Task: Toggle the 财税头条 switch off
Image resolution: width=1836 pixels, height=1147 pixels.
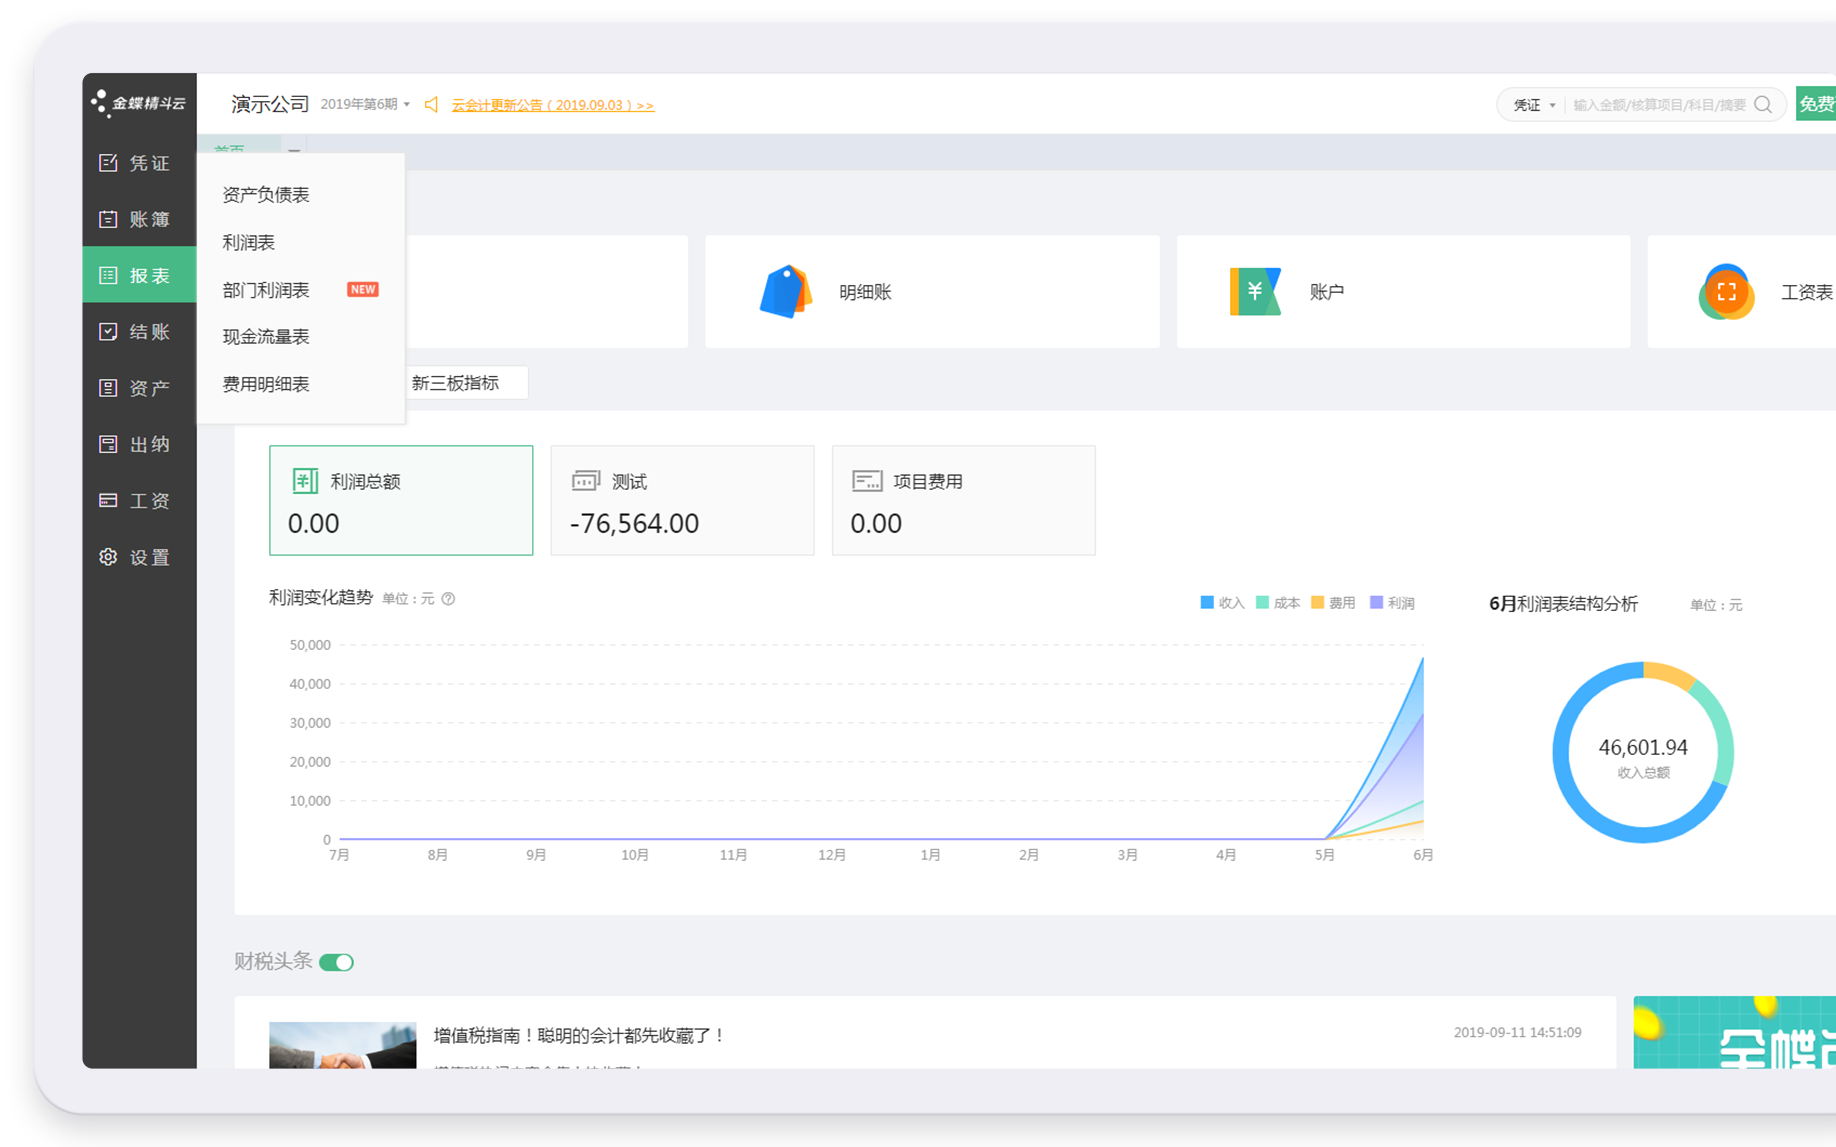Action: click(337, 962)
